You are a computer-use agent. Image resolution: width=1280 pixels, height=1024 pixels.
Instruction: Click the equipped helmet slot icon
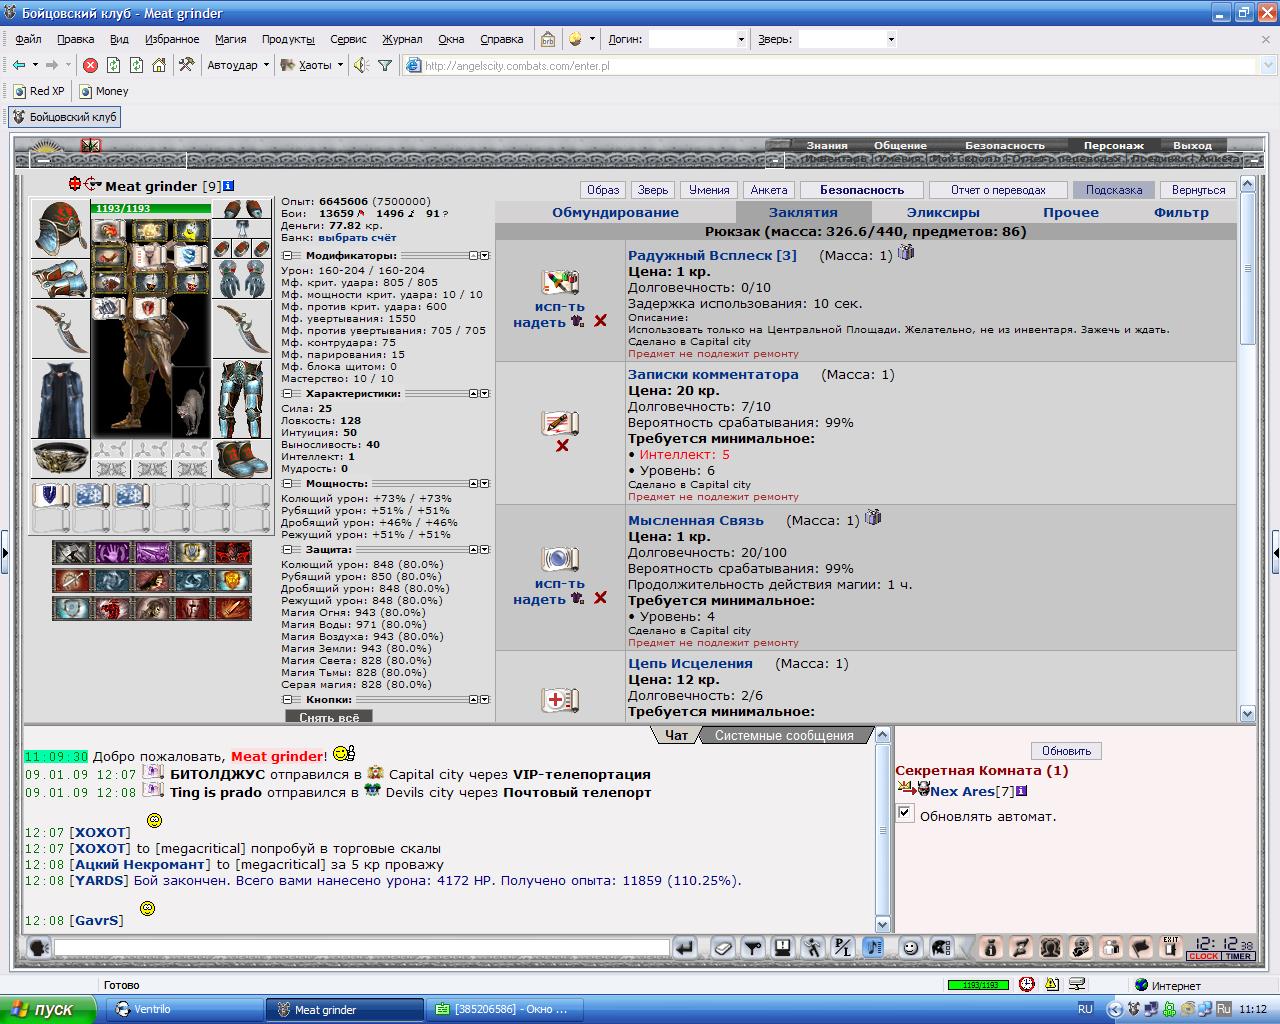tap(60, 229)
